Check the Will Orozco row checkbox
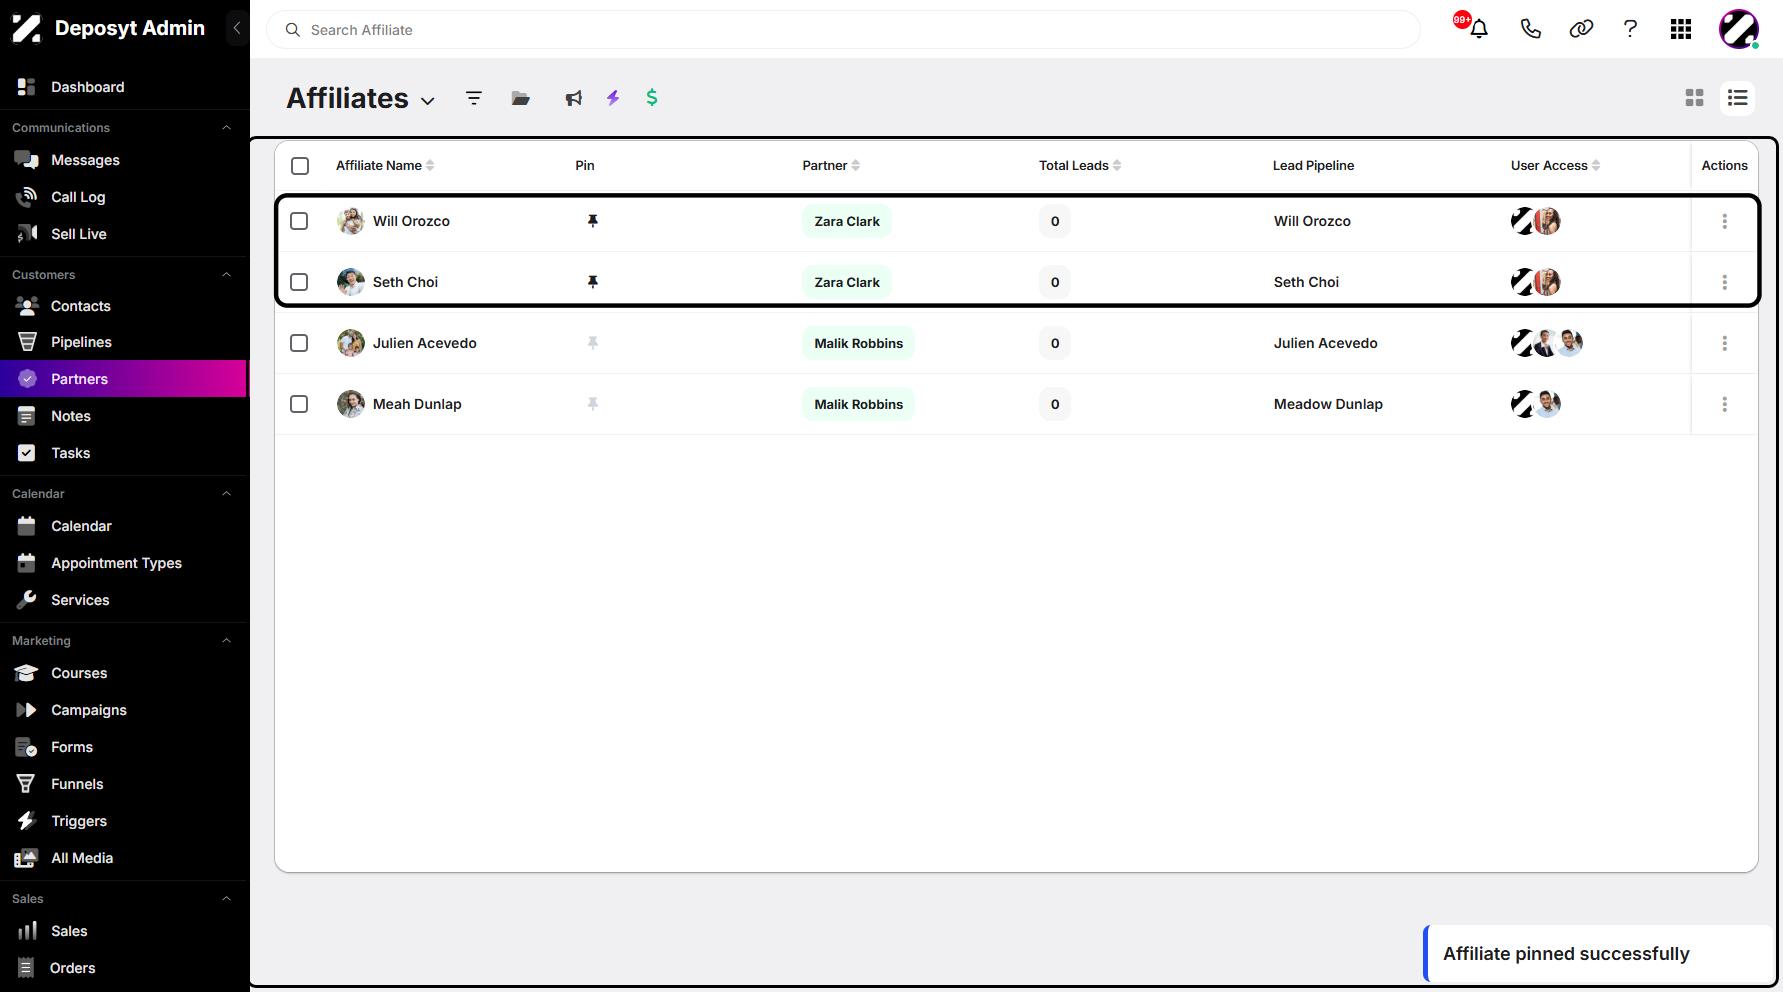This screenshot has width=1783, height=992. point(299,221)
